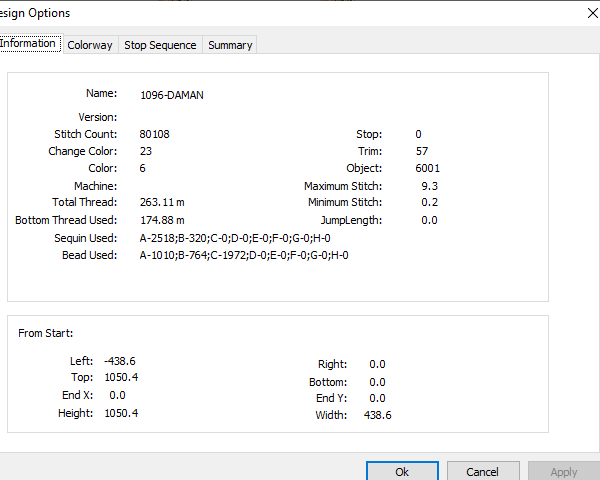
Task: Click the Name label
Action: pos(101,93)
